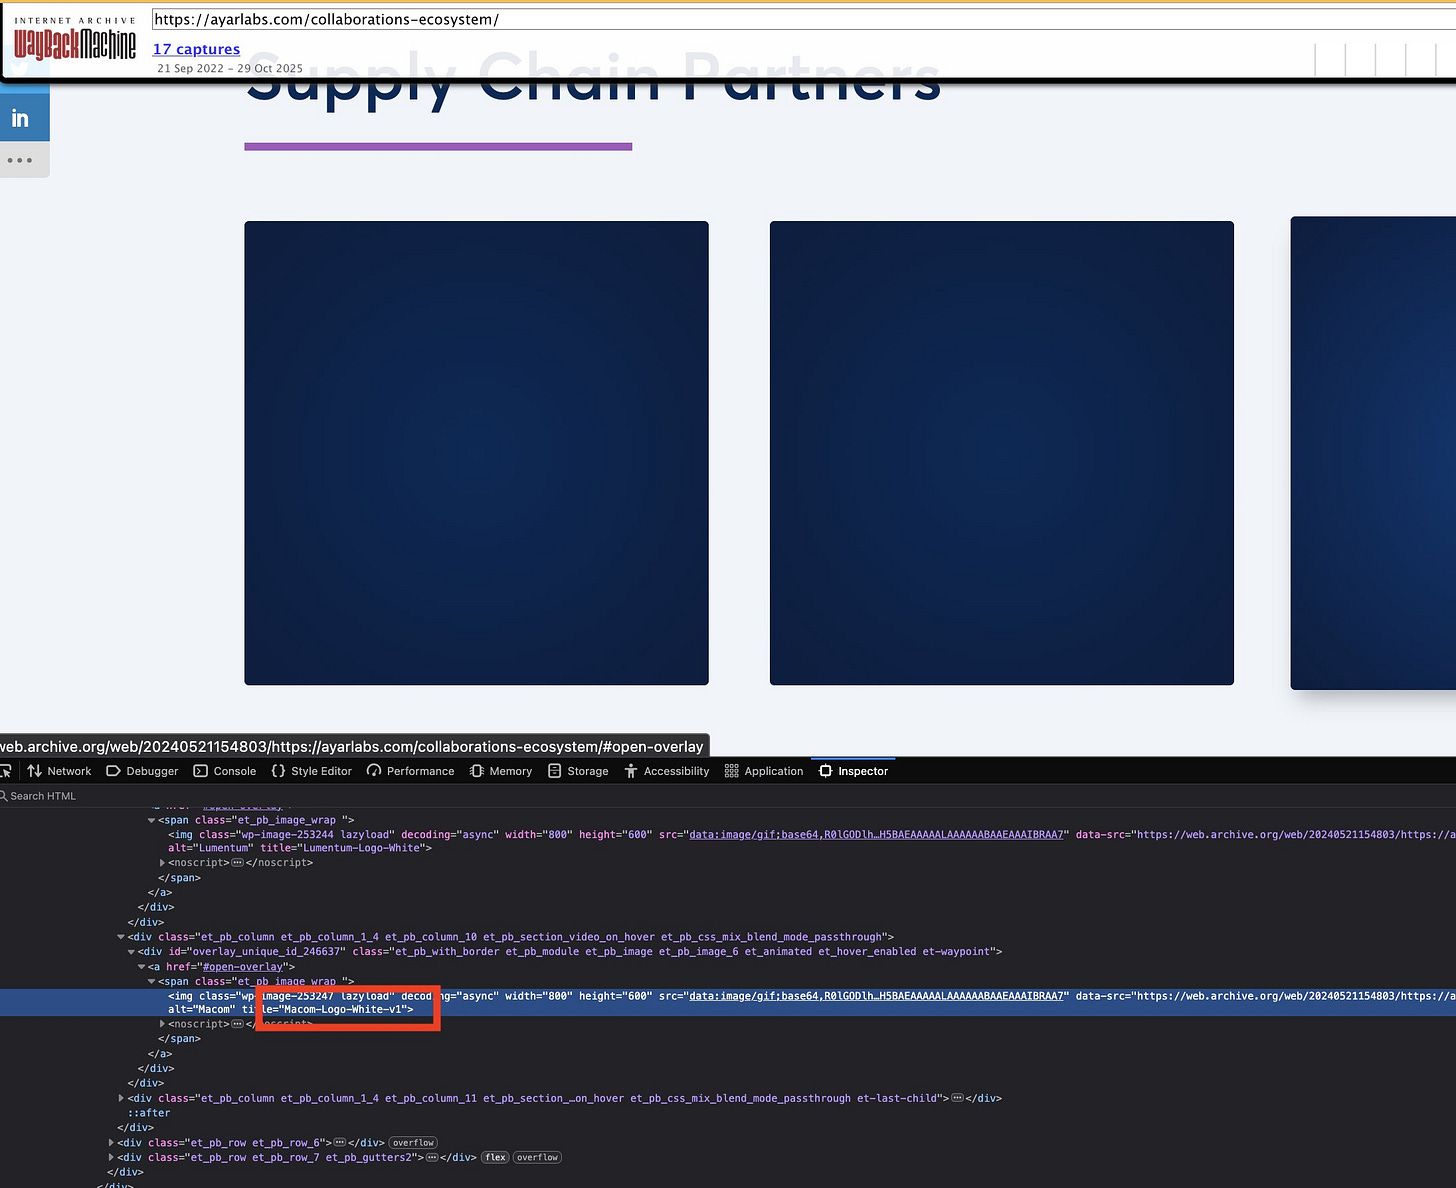The width and height of the screenshot is (1456, 1188).
Task: Open the 17 captures link
Action: [196, 49]
